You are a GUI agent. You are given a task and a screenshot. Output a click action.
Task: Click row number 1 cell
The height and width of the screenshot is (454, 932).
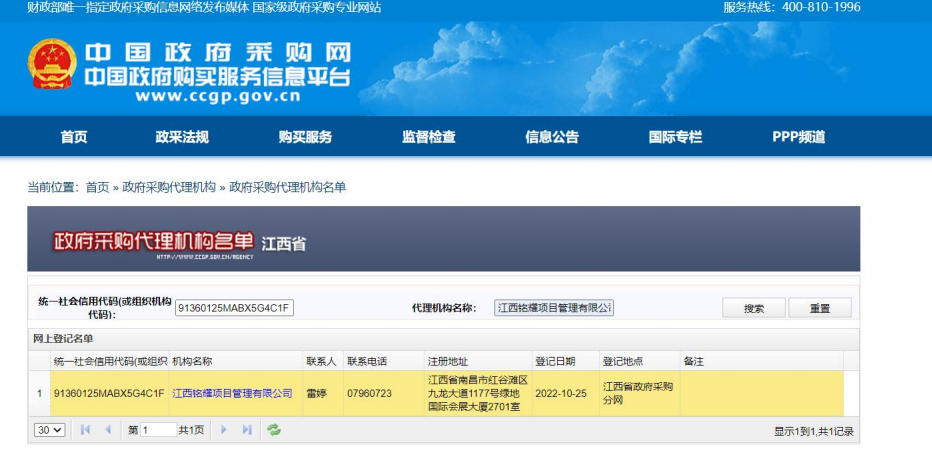pyautogui.click(x=39, y=393)
